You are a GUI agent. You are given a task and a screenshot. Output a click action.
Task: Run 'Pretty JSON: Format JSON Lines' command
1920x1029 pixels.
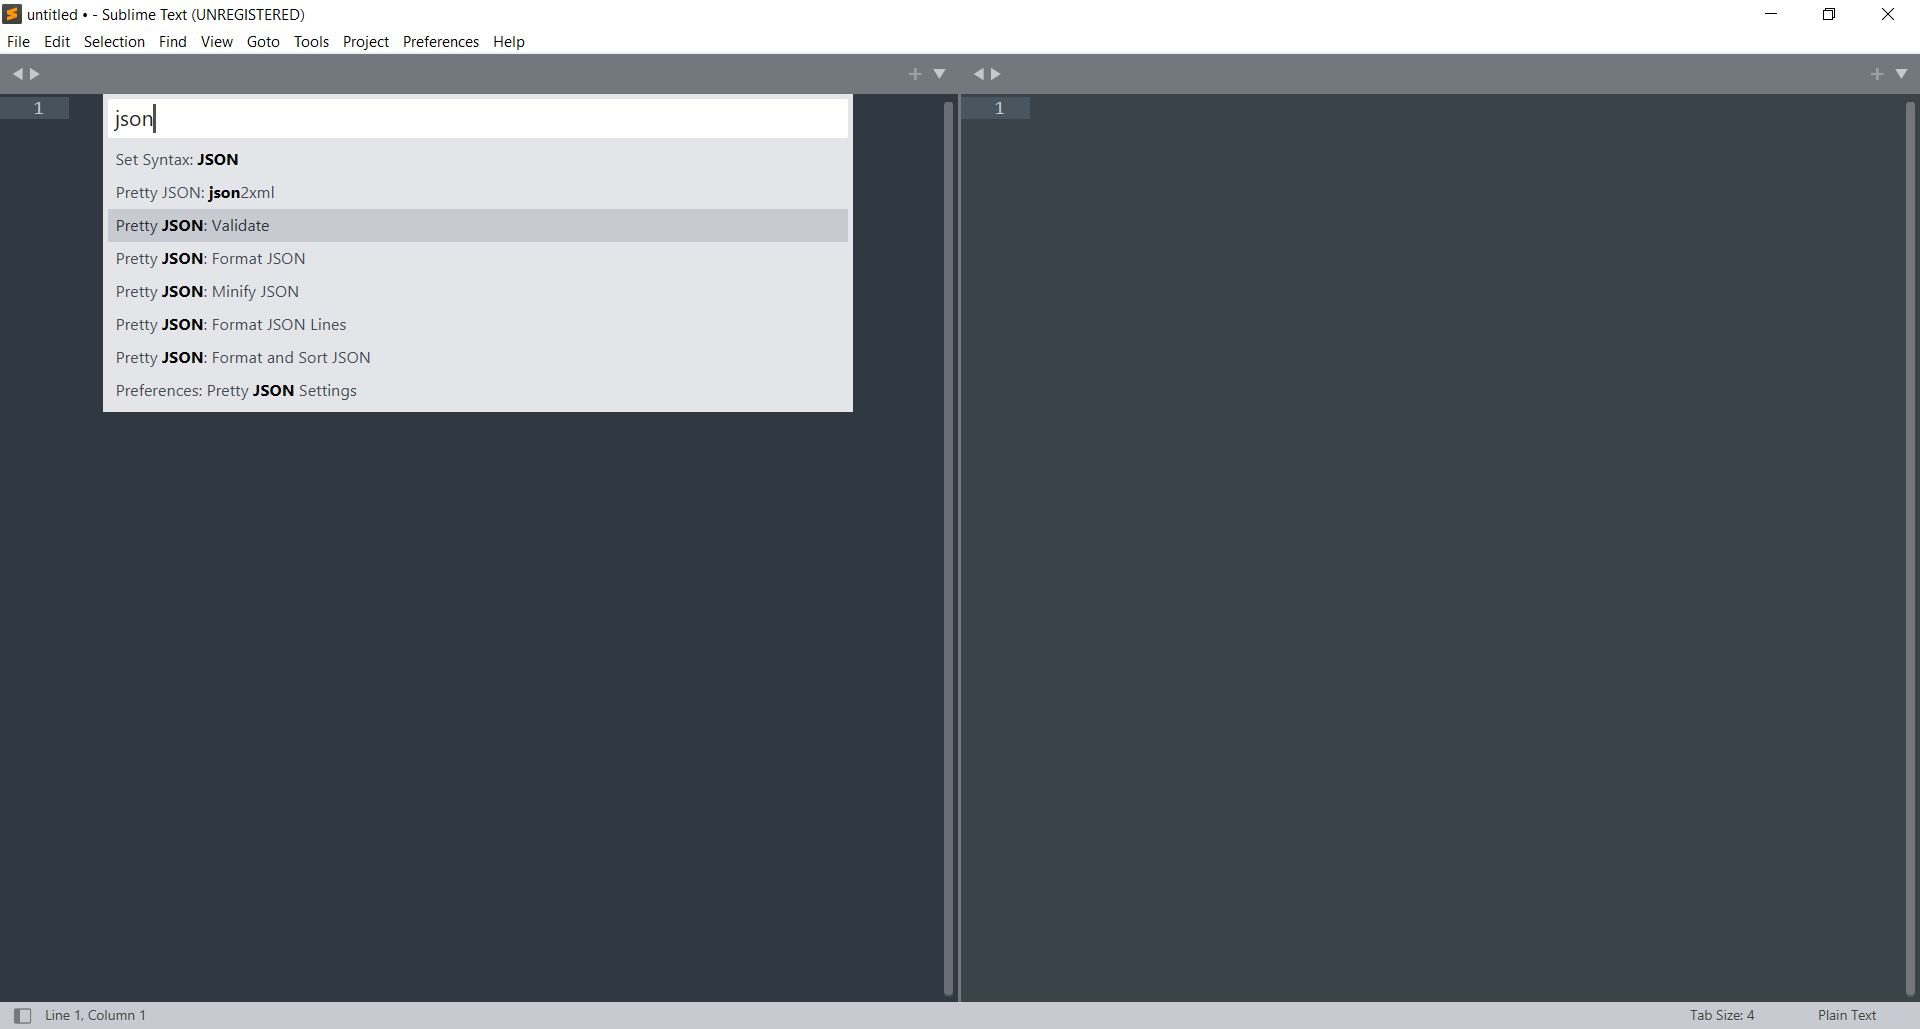coord(478,325)
